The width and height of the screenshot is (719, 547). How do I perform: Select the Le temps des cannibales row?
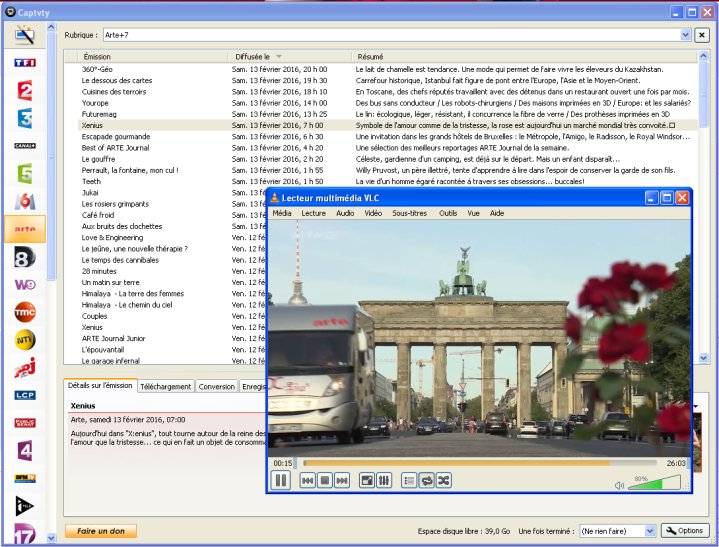pos(172,260)
